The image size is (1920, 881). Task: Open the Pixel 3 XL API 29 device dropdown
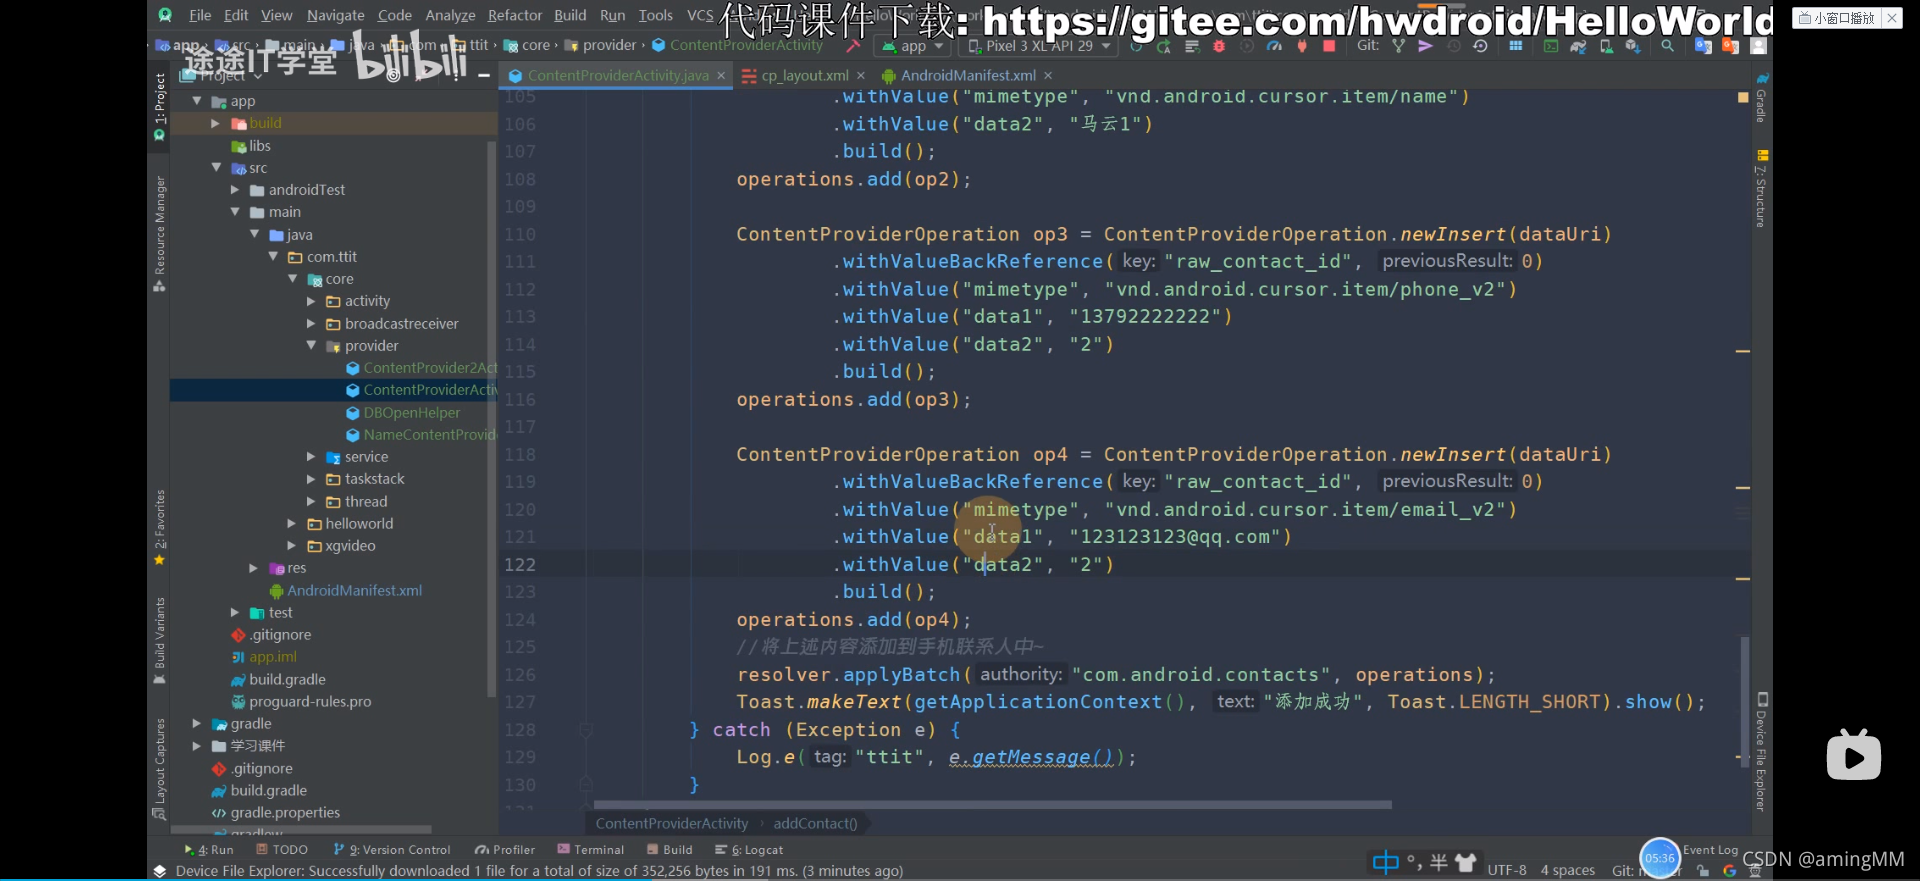[x=1038, y=46]
